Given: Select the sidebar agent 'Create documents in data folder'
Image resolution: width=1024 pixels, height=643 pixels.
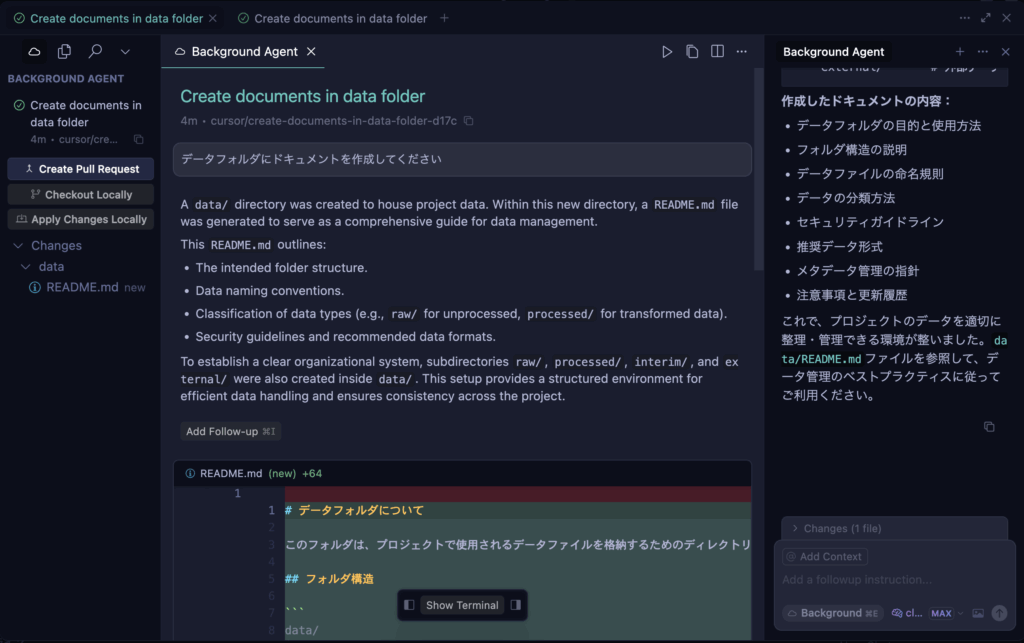Looking at the screenshot, I should (81, 121).
